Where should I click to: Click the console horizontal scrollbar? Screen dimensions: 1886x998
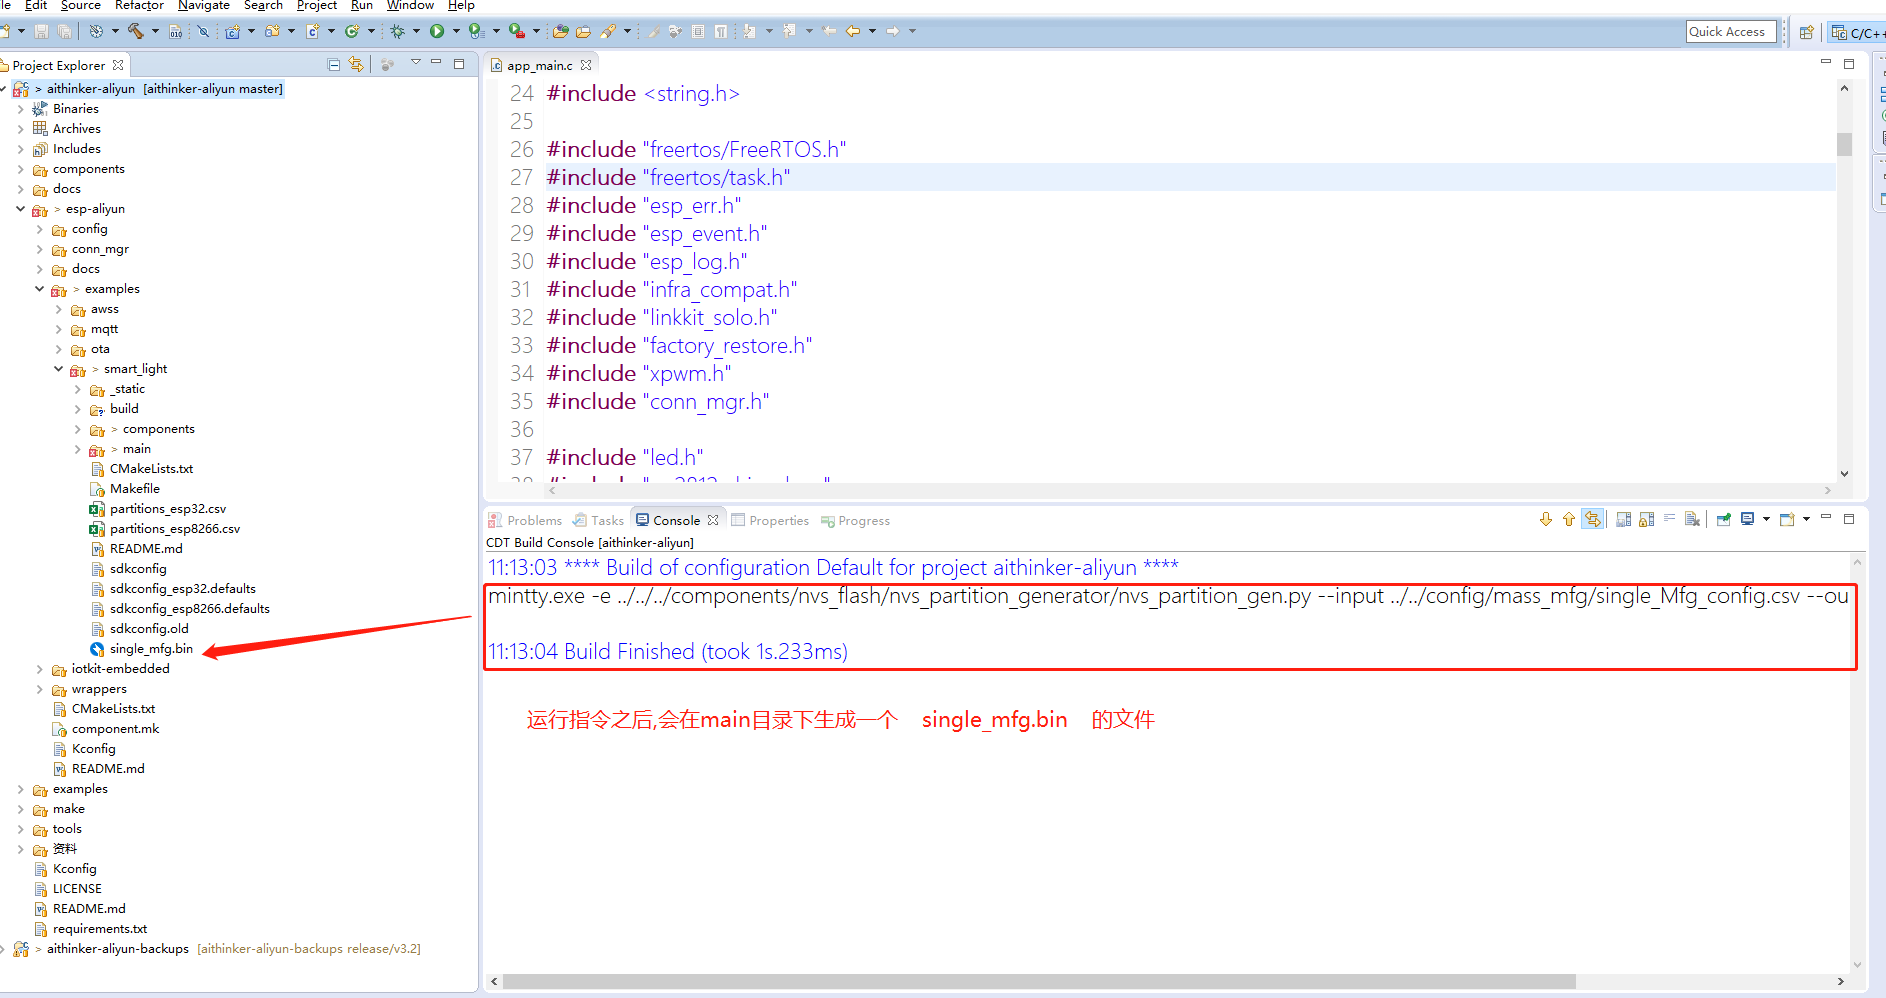1040,981
